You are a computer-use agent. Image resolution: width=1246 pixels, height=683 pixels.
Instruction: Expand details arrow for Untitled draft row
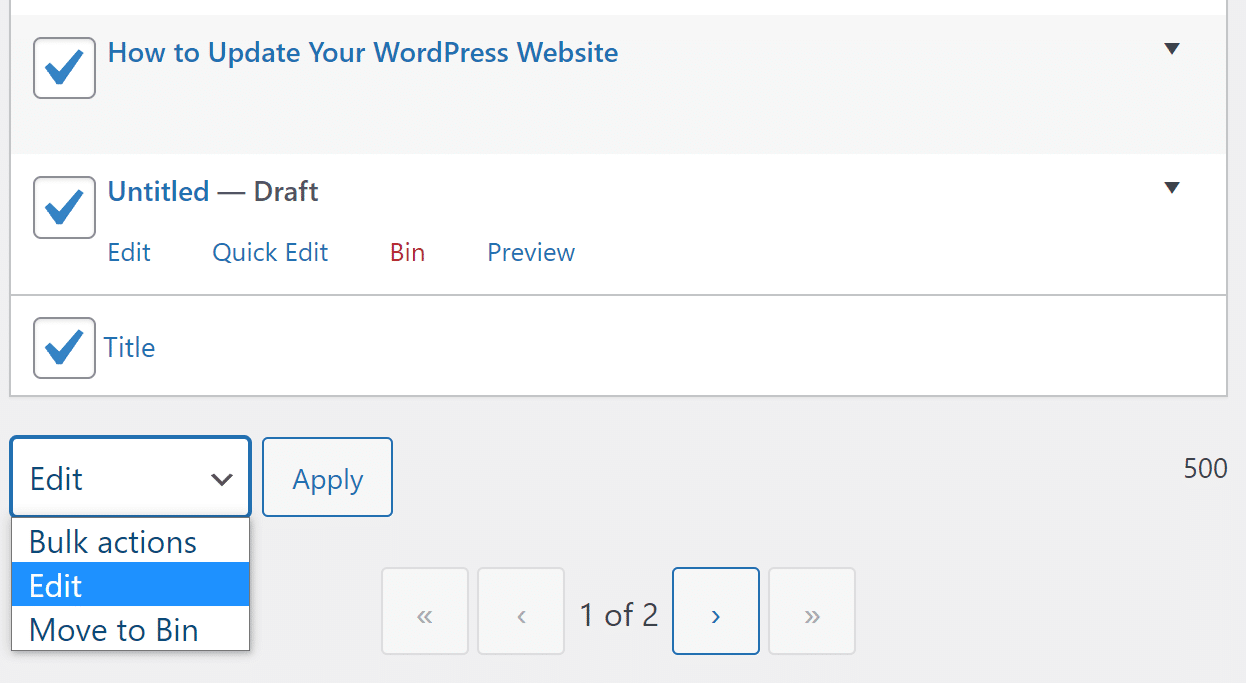pos(1173,187)
